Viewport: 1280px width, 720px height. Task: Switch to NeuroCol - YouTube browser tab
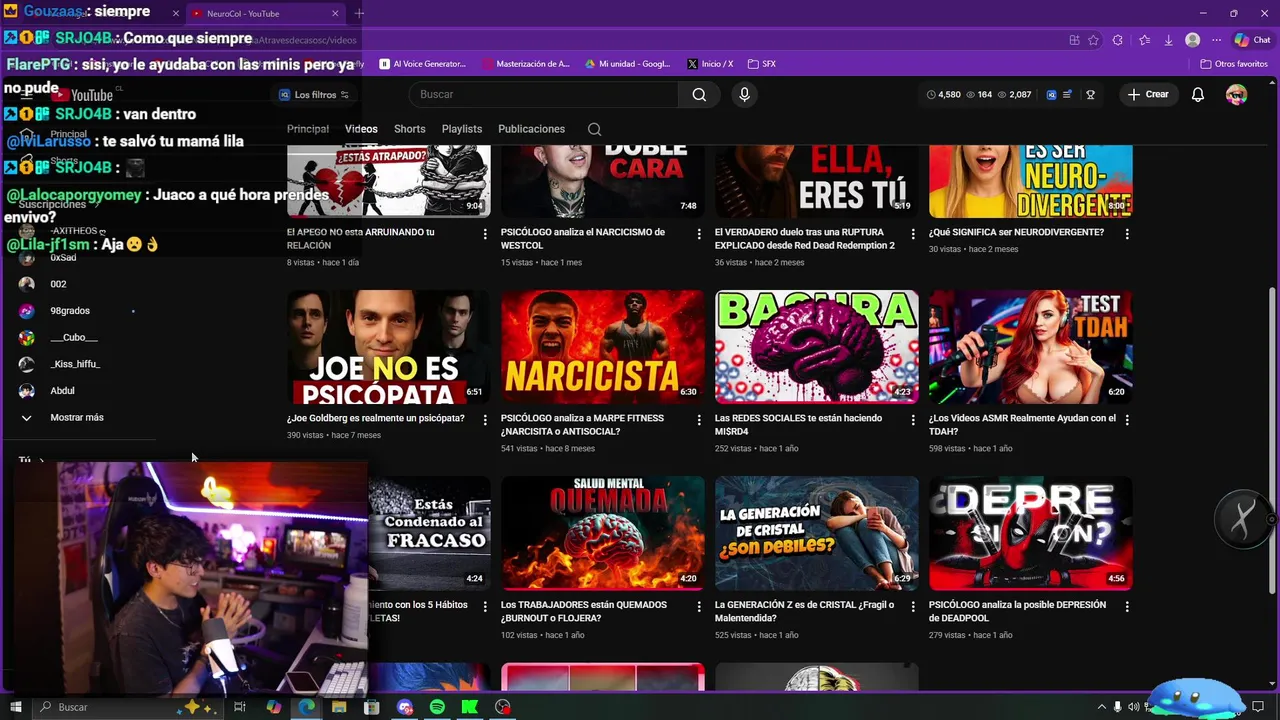point(265,13)
